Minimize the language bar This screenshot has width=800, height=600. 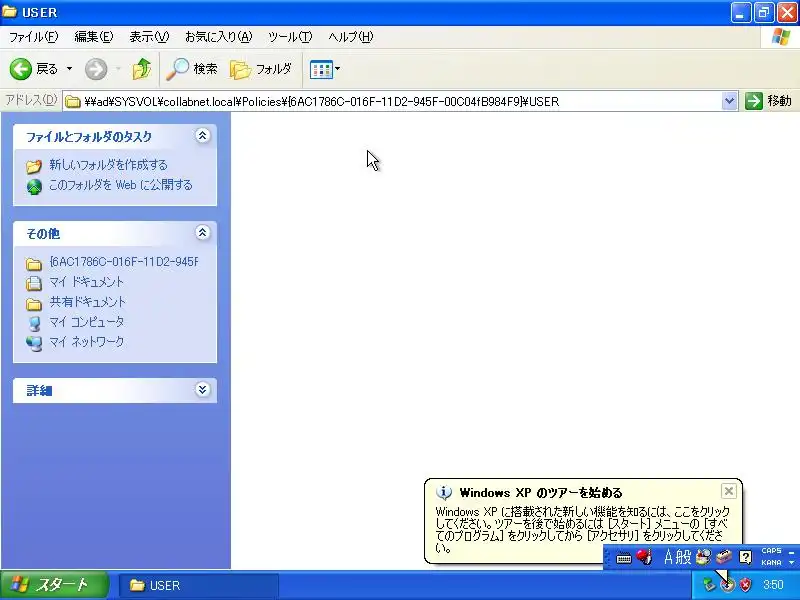coord(792,552)
